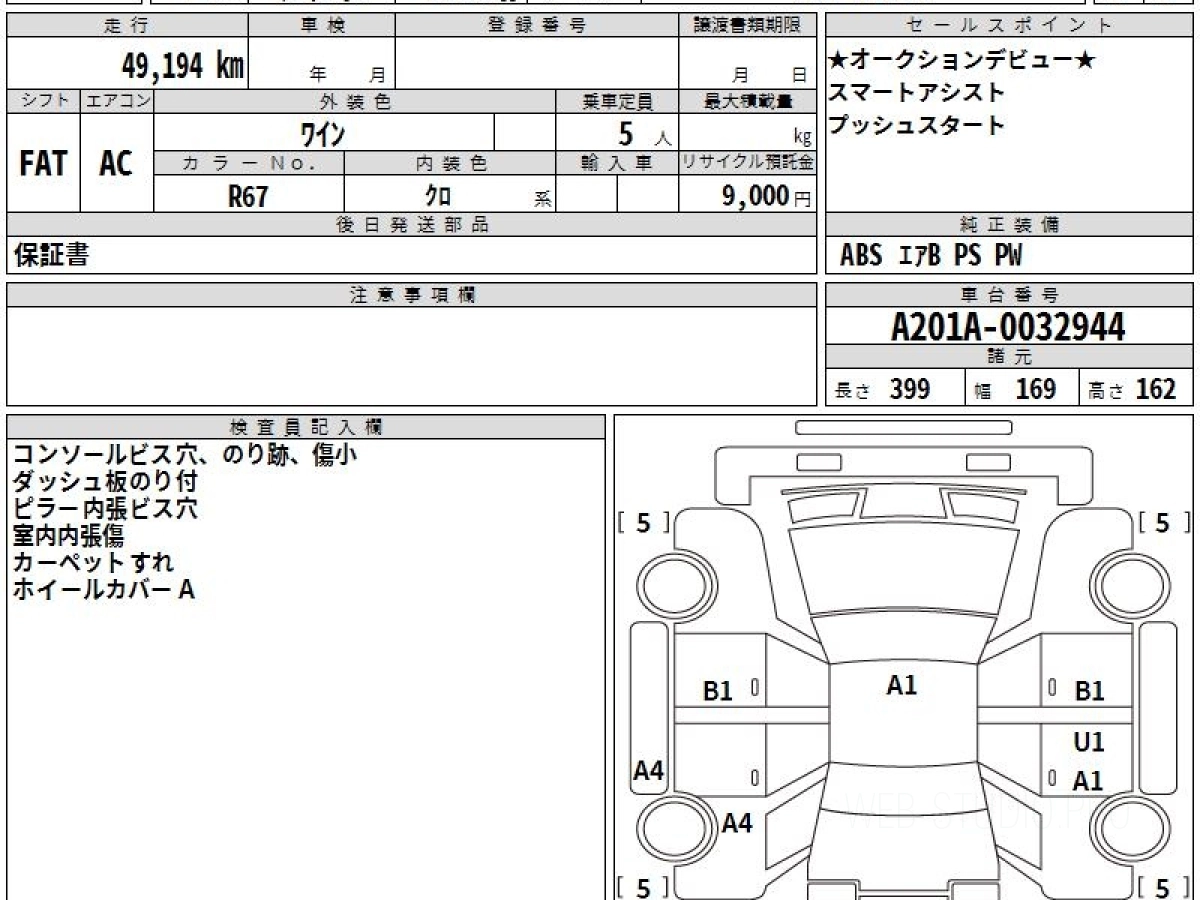1200x900 pixels.
Task: Click the エアコン column header
Action: (x=117, y=101)
